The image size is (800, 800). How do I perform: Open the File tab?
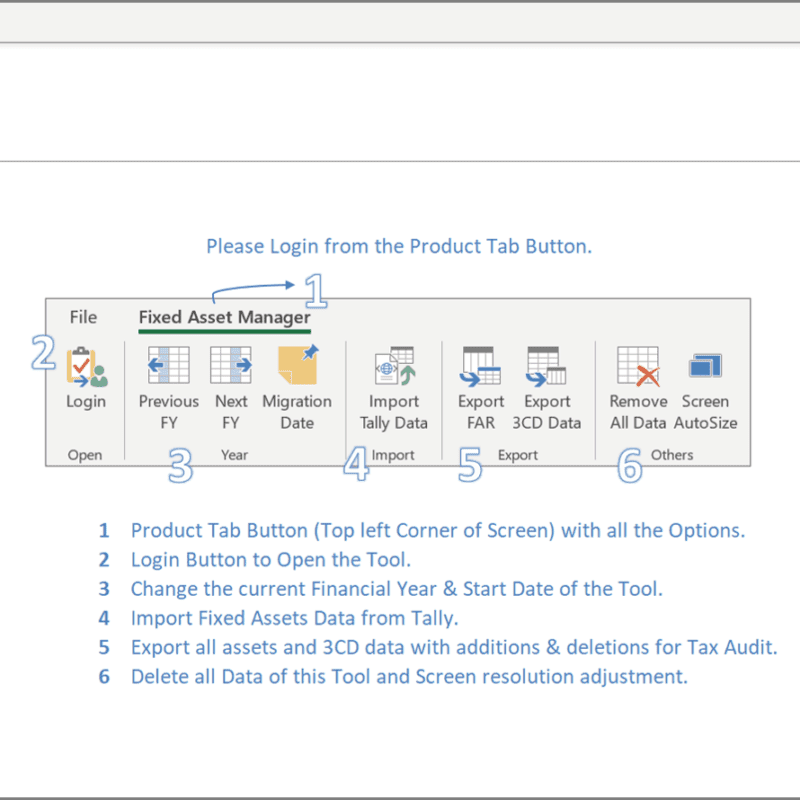[x=83, y=317]
